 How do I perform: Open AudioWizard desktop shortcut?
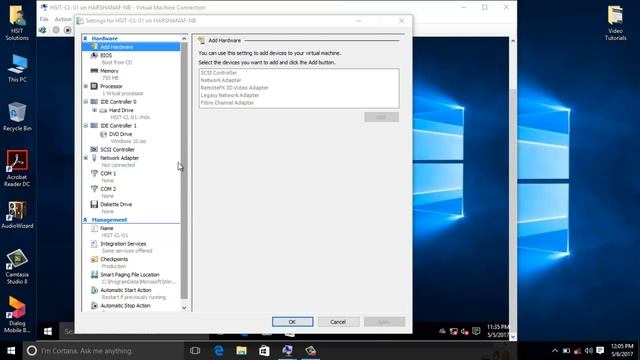[17, 214]
